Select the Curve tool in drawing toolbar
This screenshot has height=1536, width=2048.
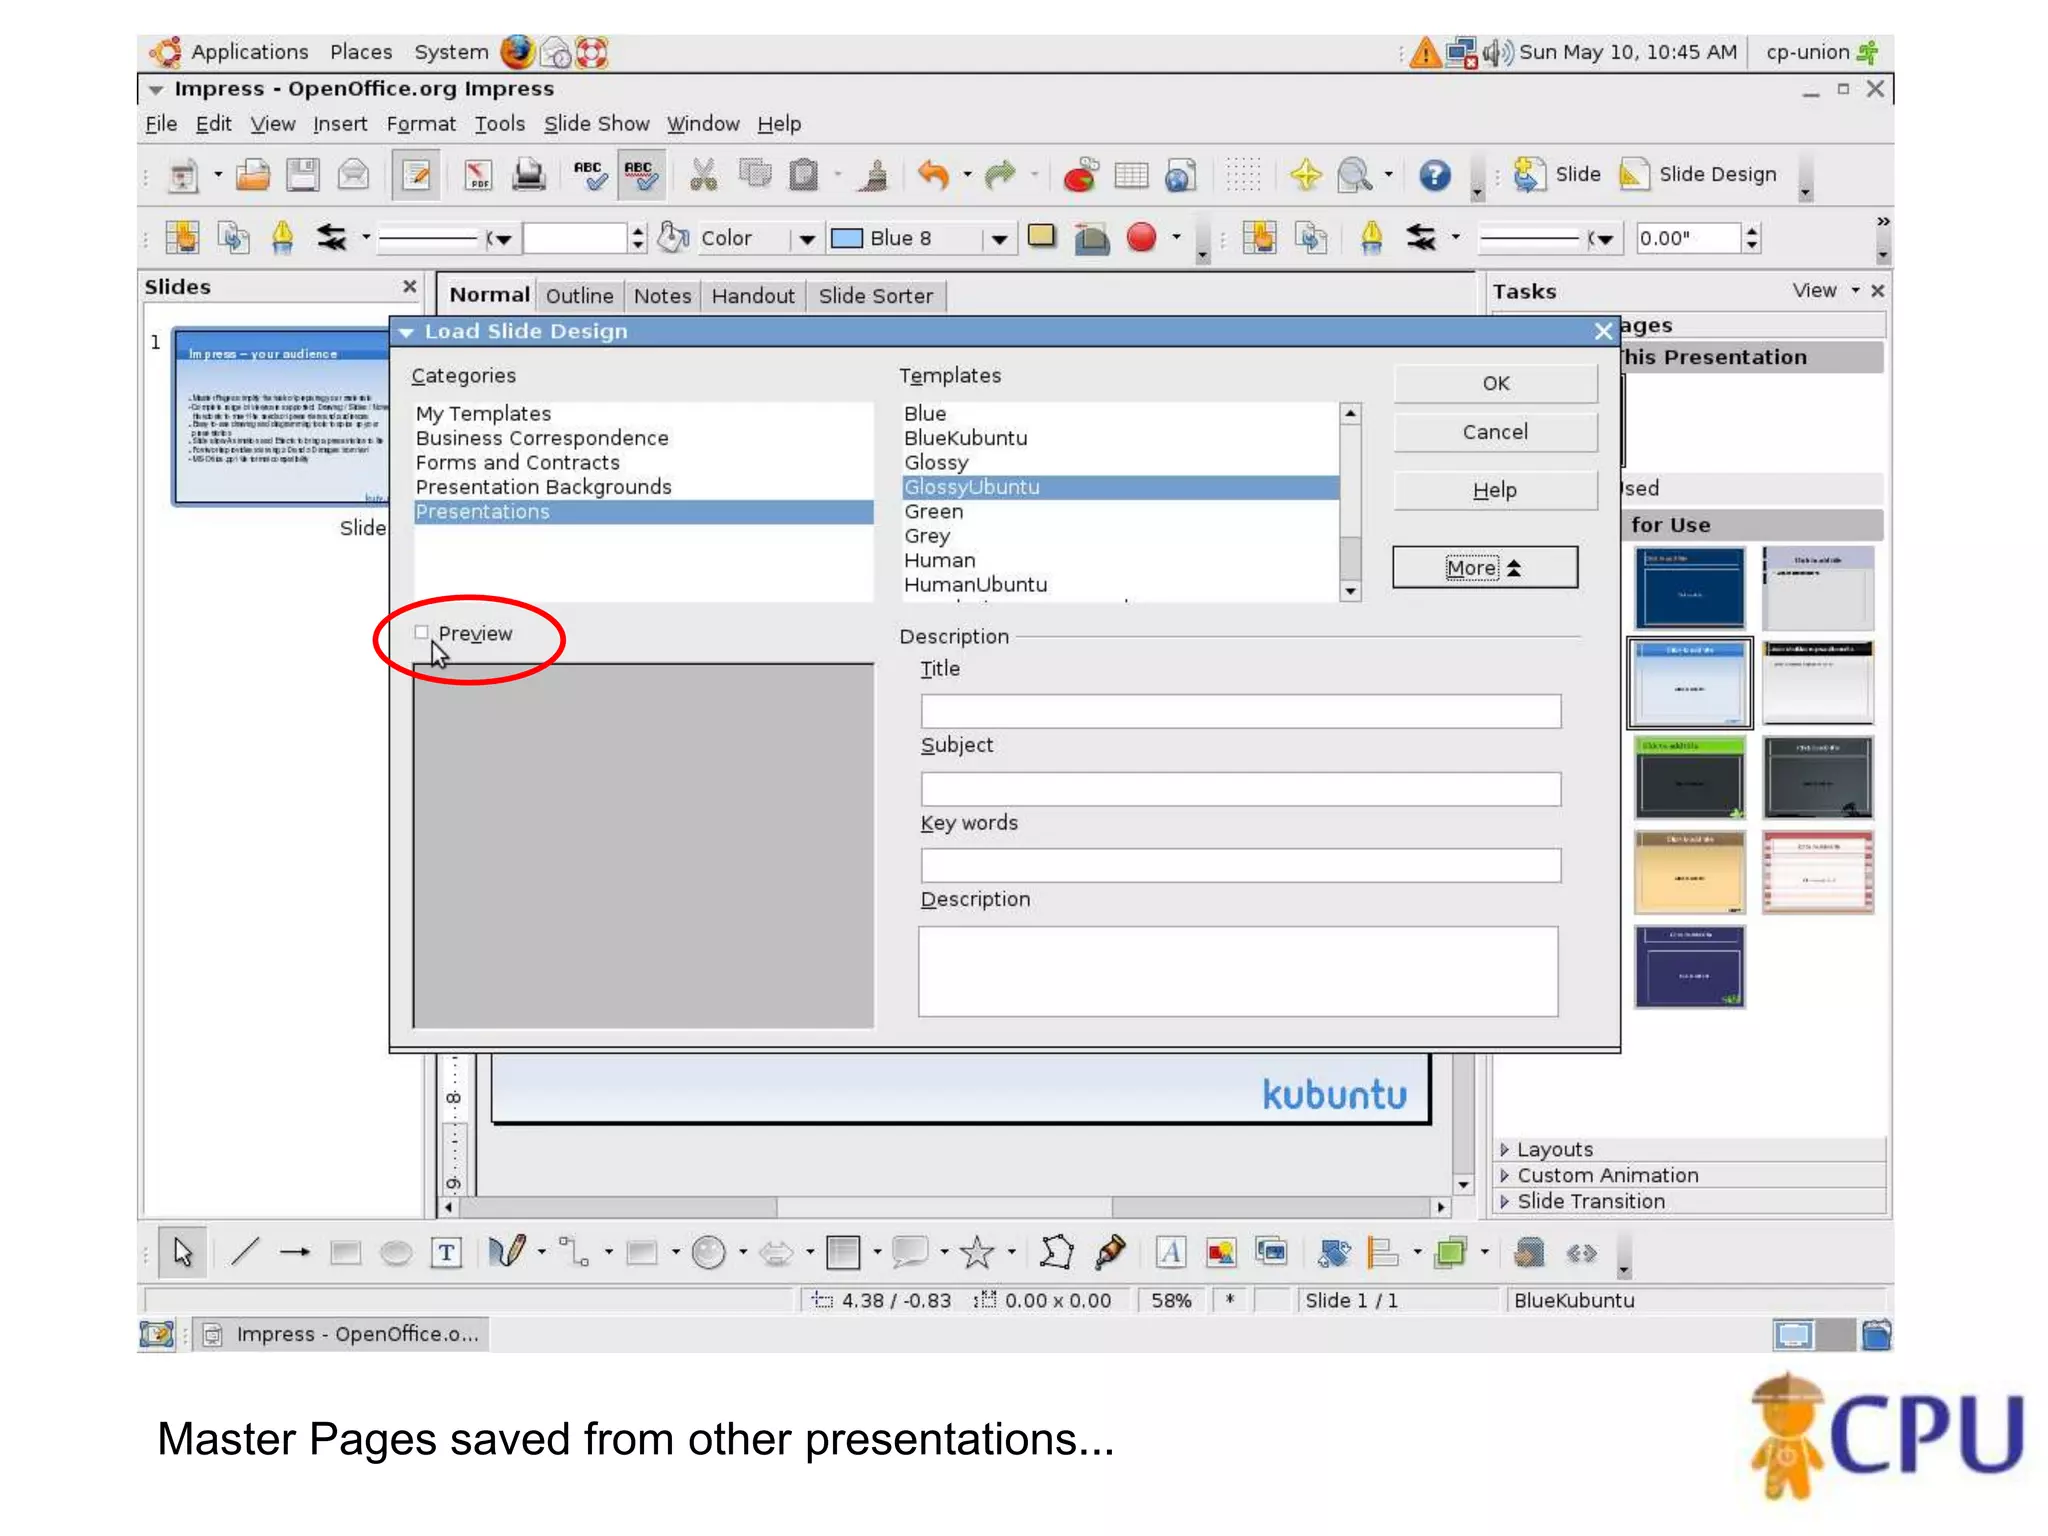[507, 1252]
